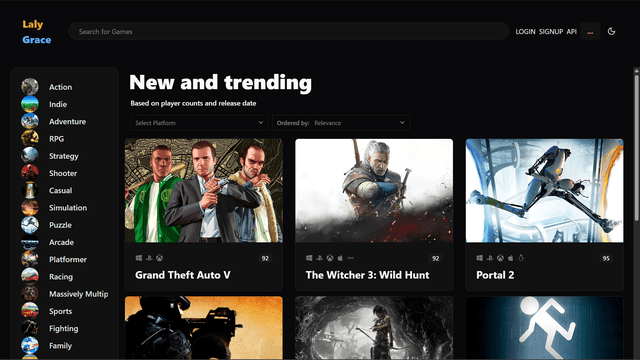Open the Grand Theft Auto V title
Screen dimensions: 640x360
(183, 275)
